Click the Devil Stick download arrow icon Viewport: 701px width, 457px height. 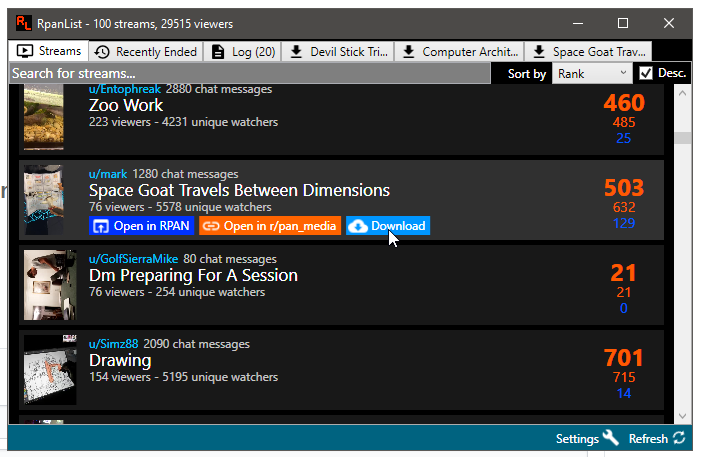(x=296, y=51)
